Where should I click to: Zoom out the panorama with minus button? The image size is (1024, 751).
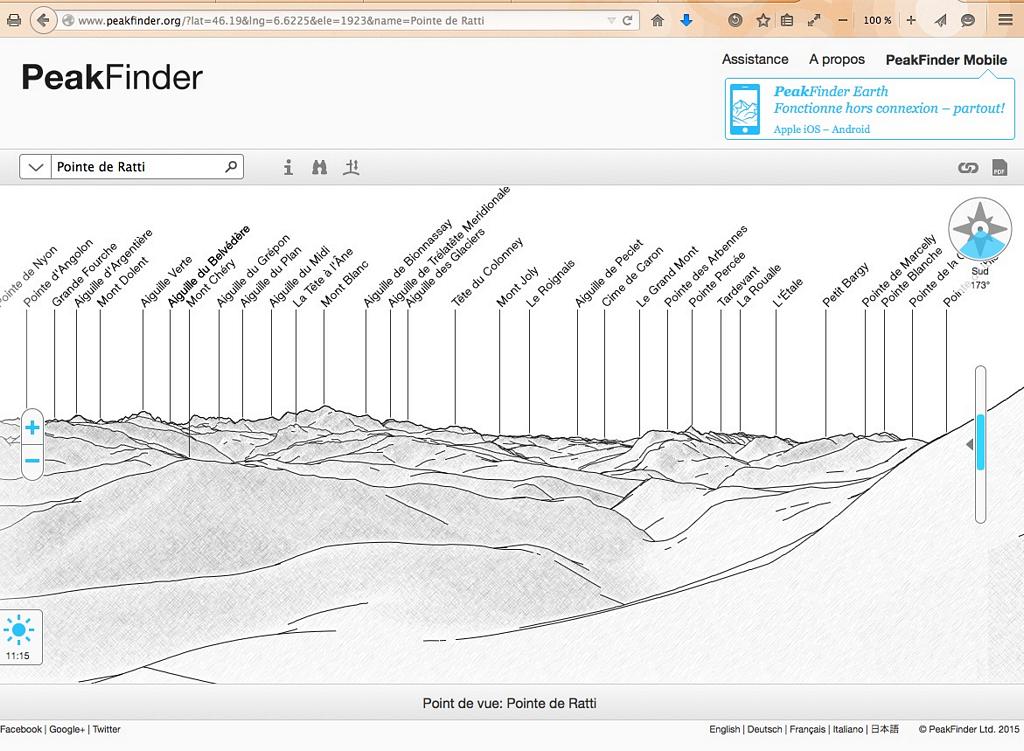point(32,461)
